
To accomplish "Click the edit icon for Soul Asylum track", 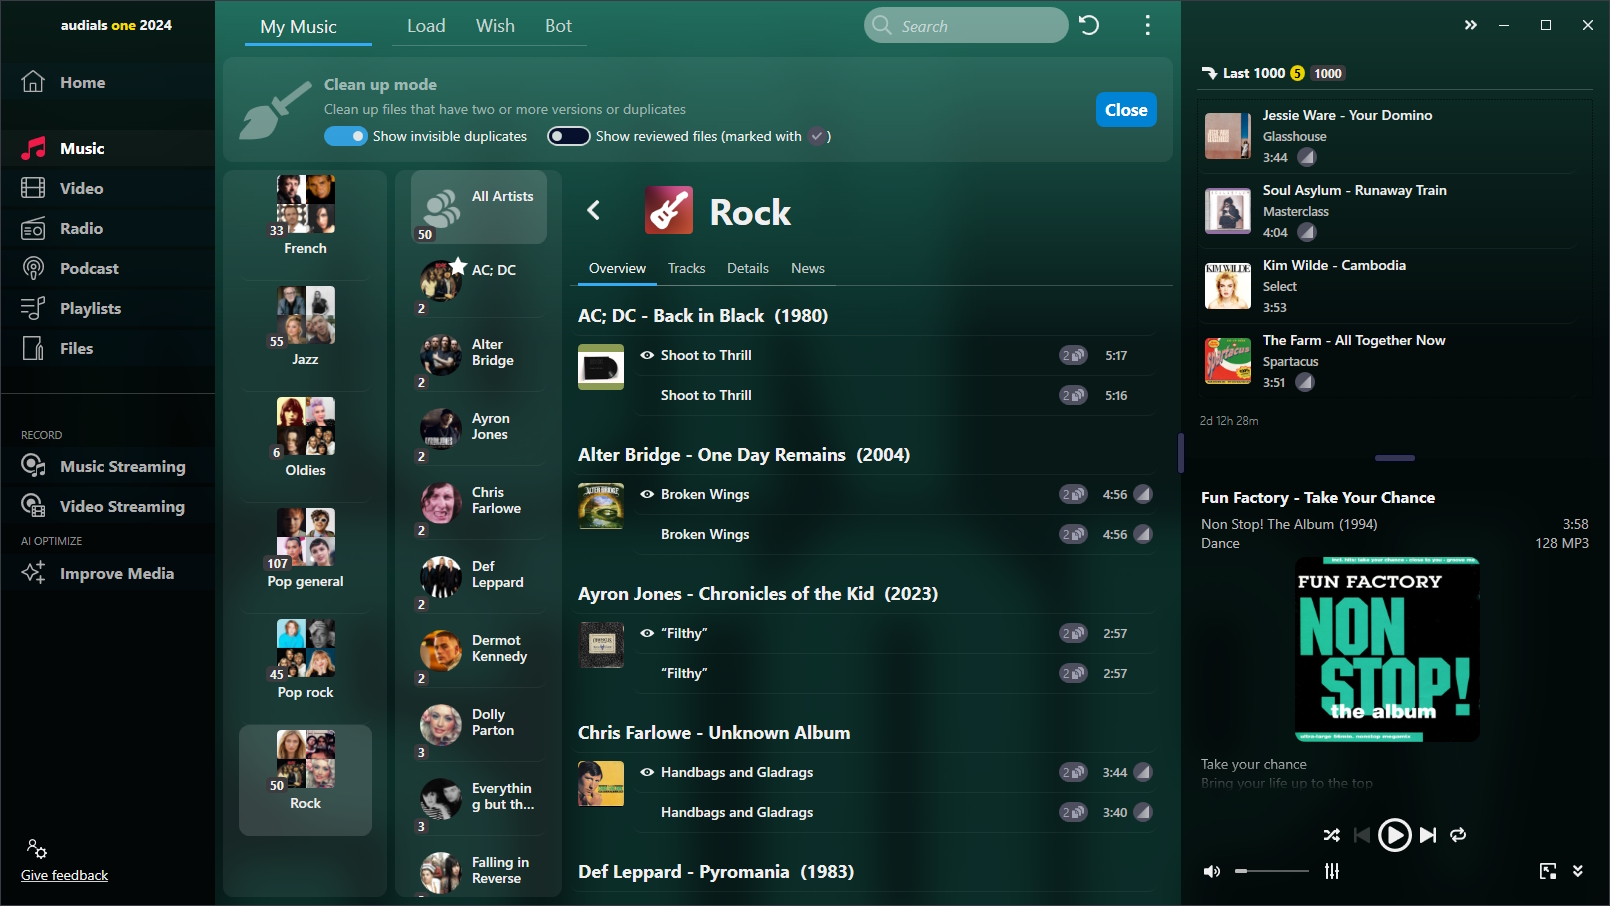I will pos(1306,232).
